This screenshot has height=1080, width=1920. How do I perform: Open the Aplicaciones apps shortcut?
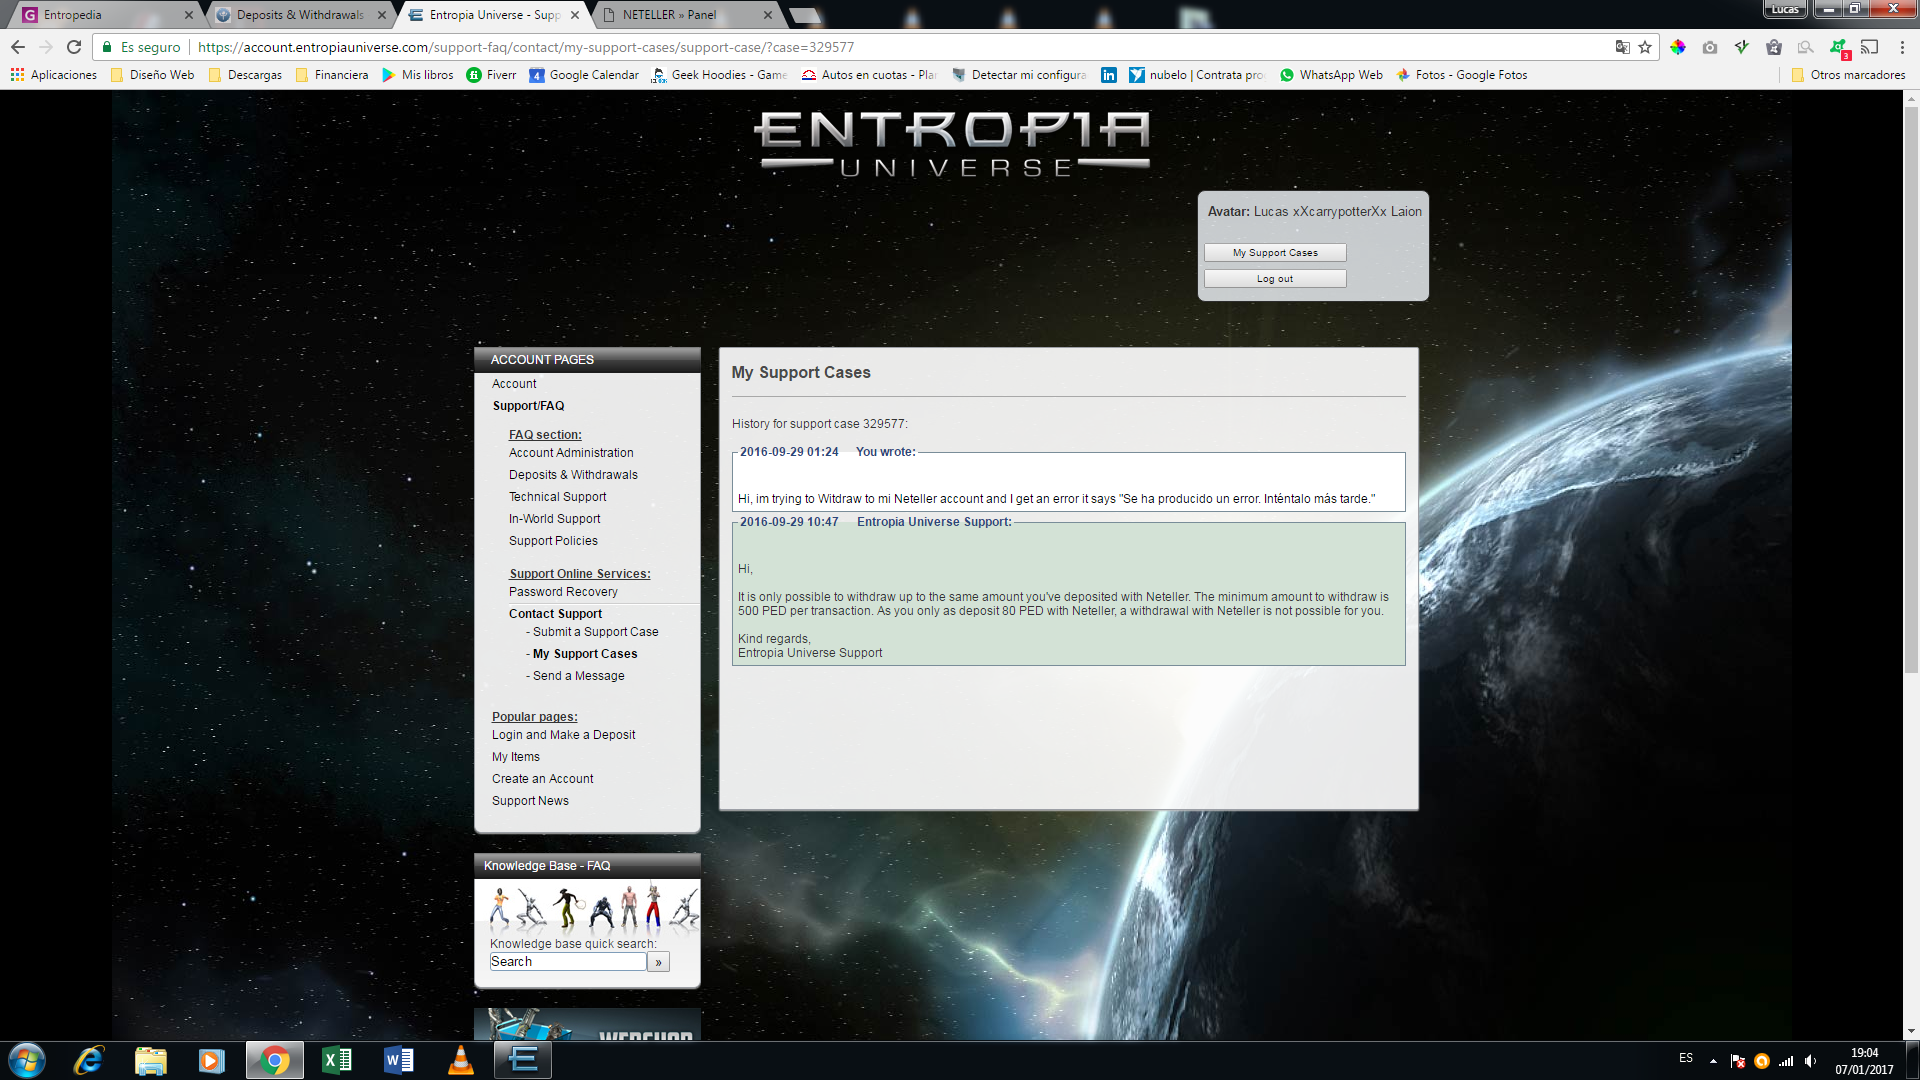click(x=54, y=75)
